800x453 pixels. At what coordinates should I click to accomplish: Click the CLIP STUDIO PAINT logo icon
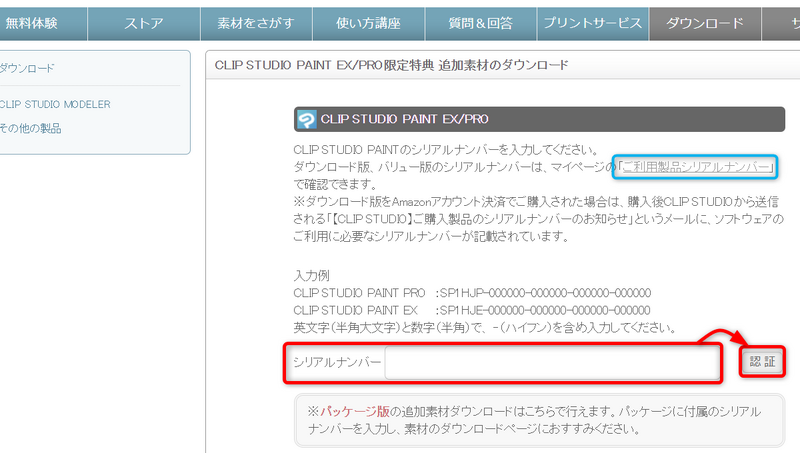(x=307, y=120)
